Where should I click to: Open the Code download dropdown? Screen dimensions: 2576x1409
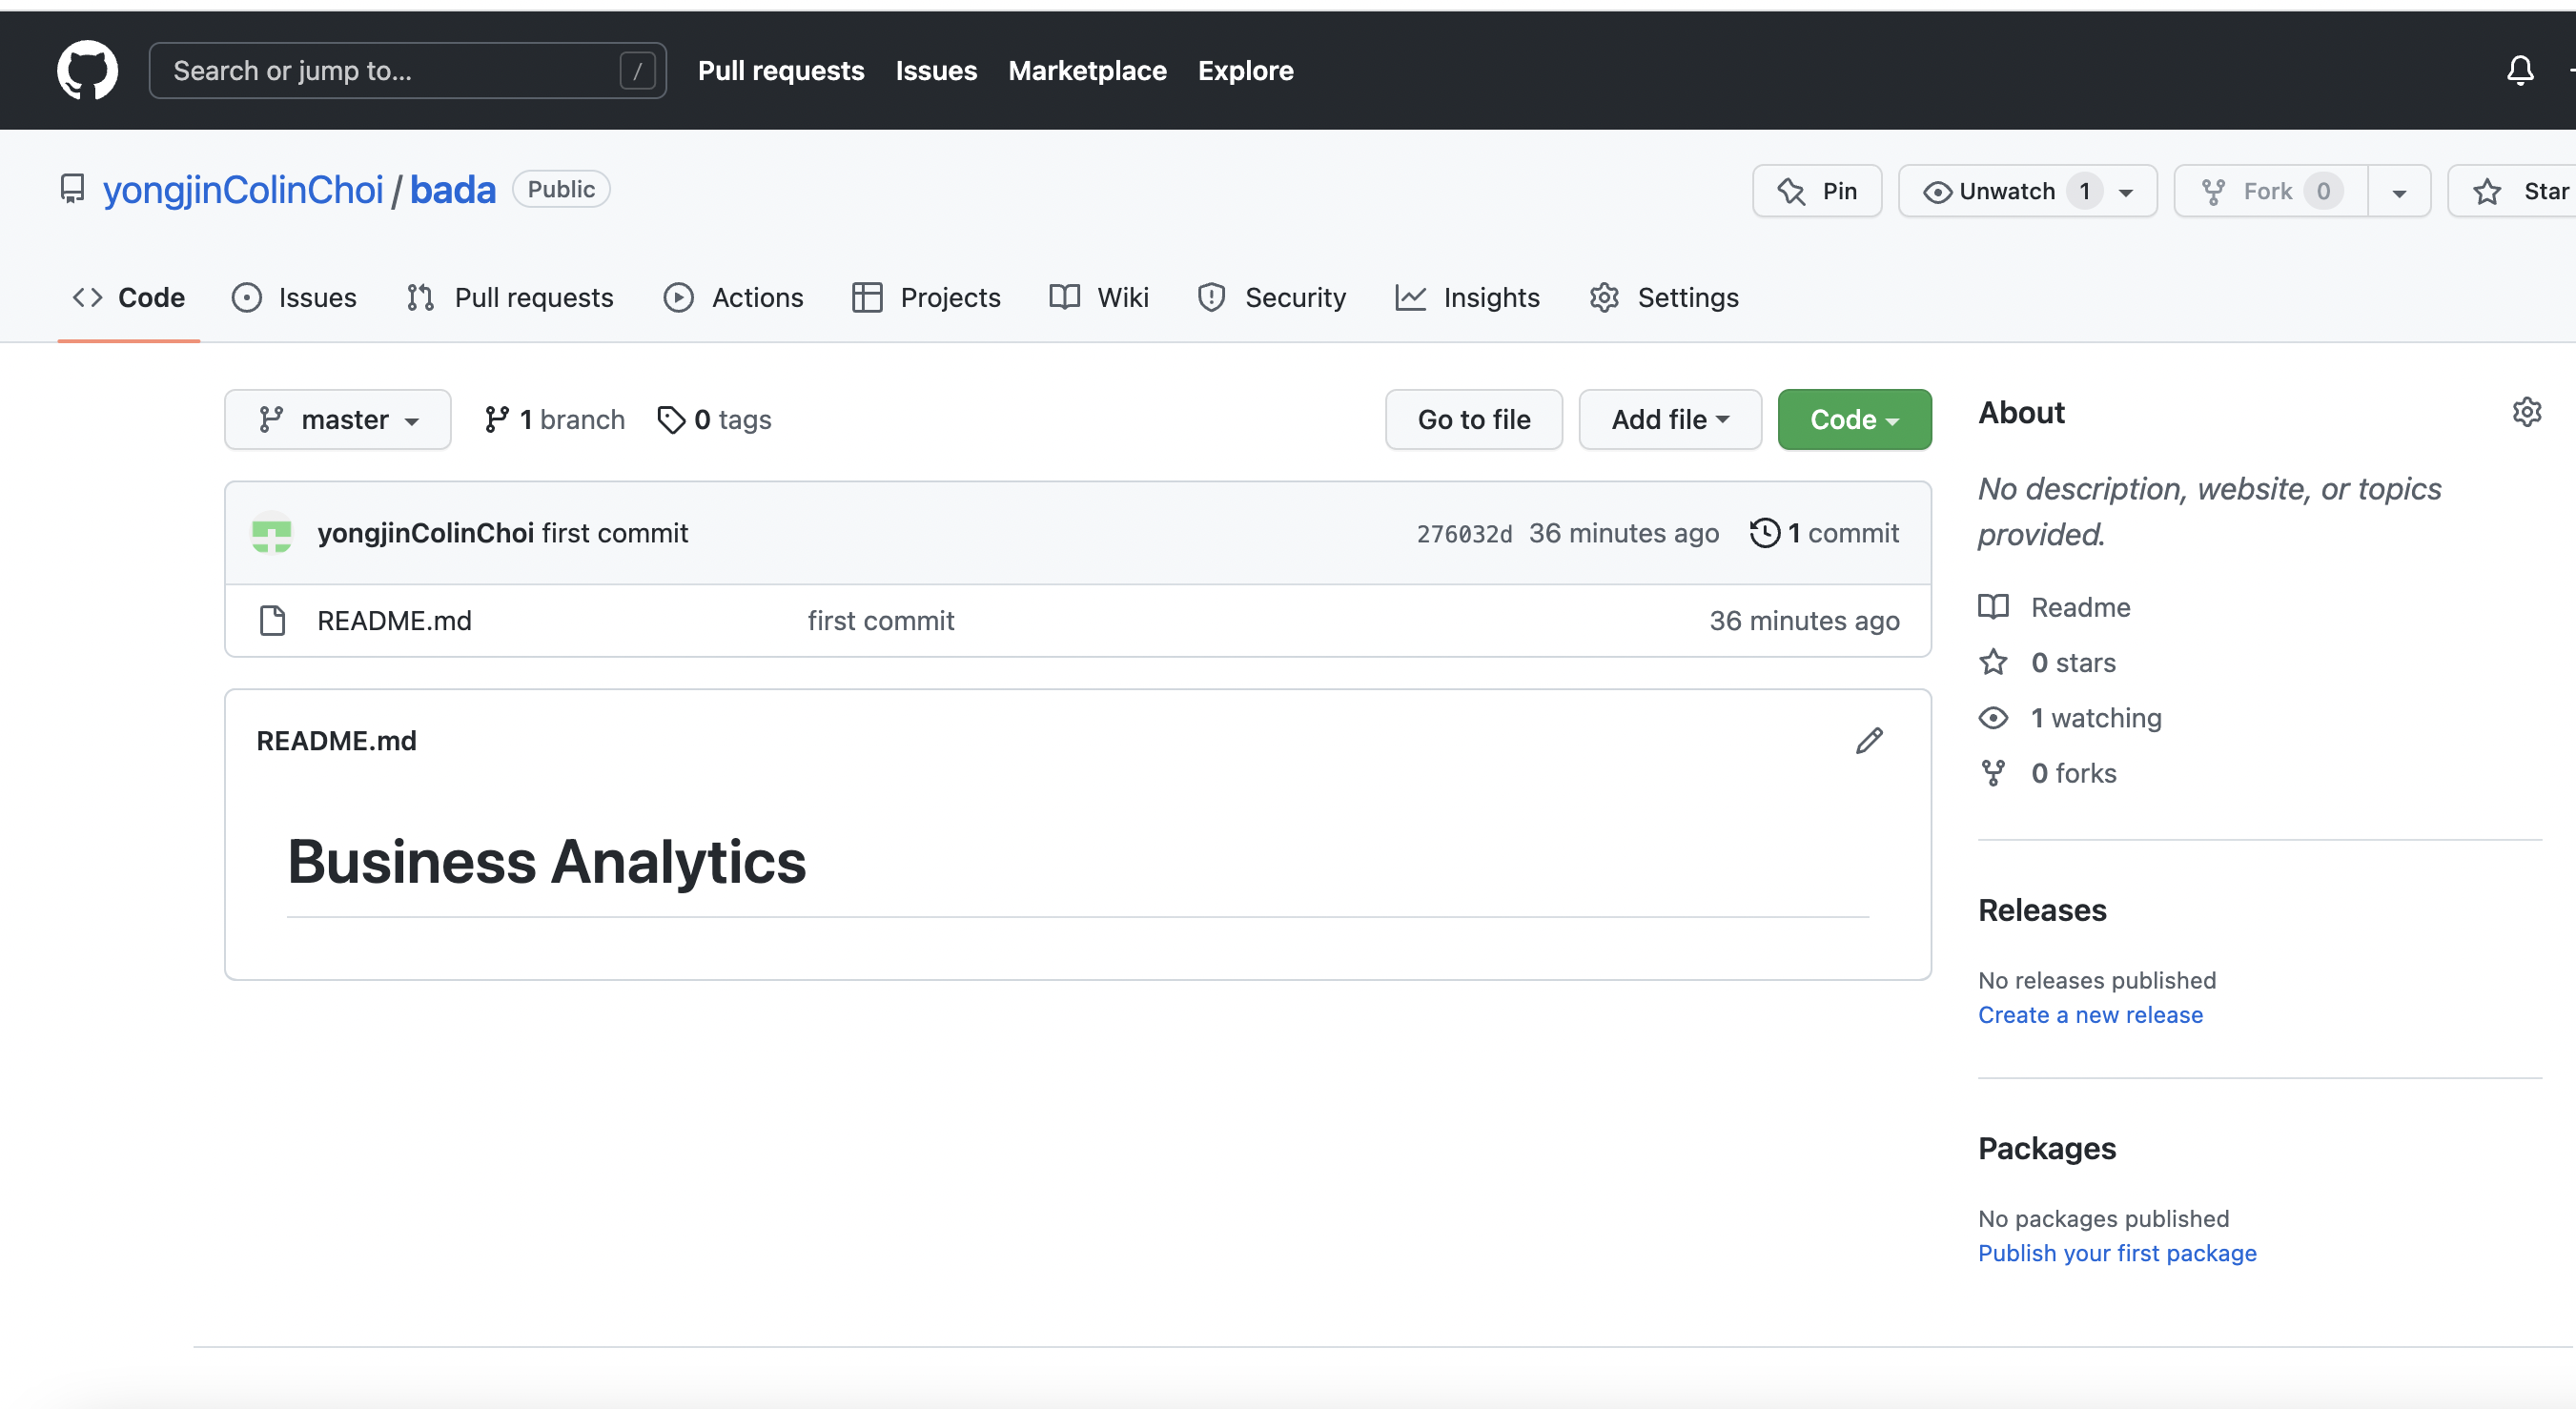click(x=1853, y=419)
